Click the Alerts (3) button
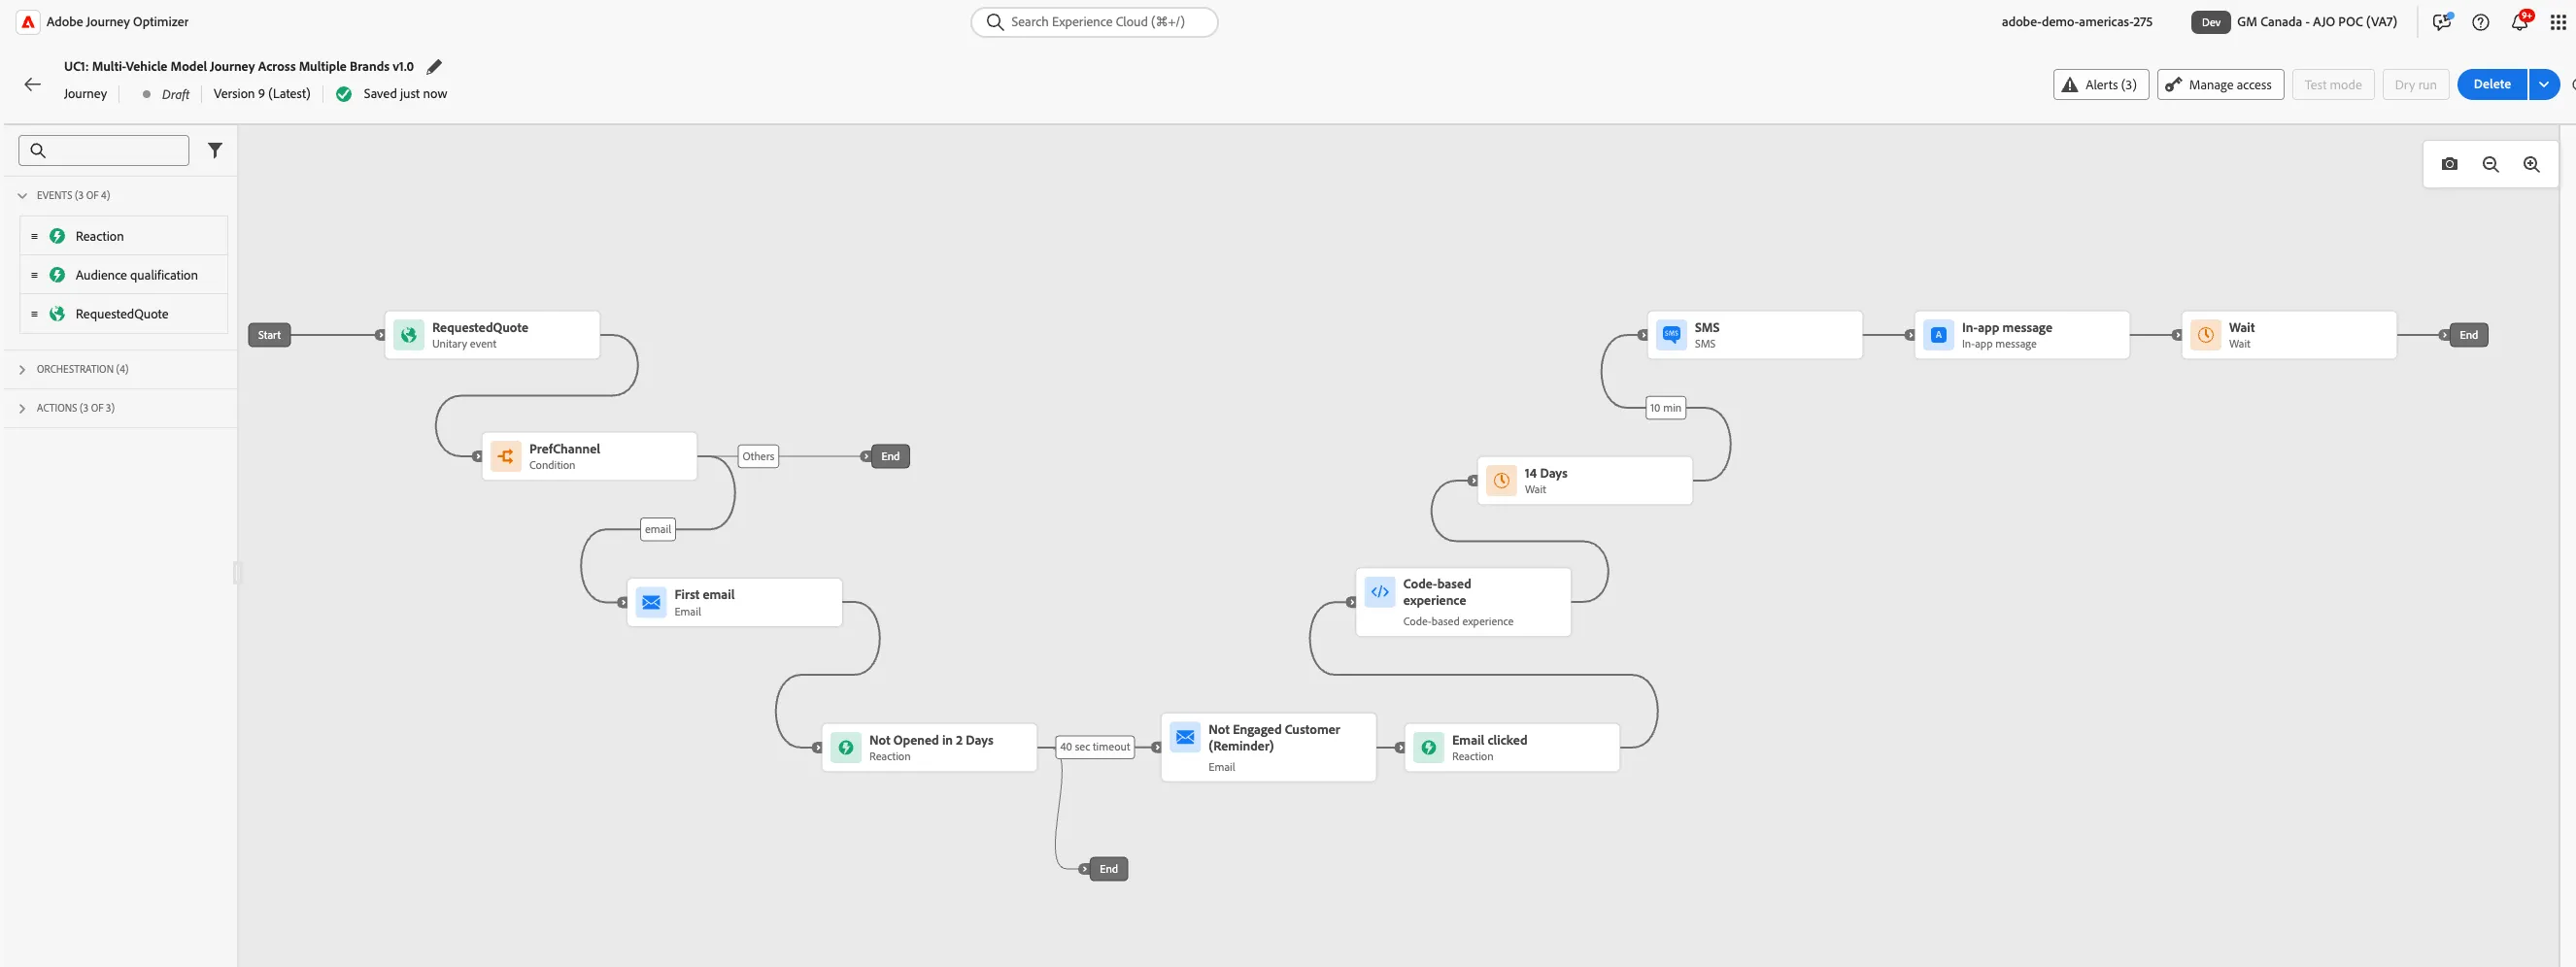 [2101, 85]
